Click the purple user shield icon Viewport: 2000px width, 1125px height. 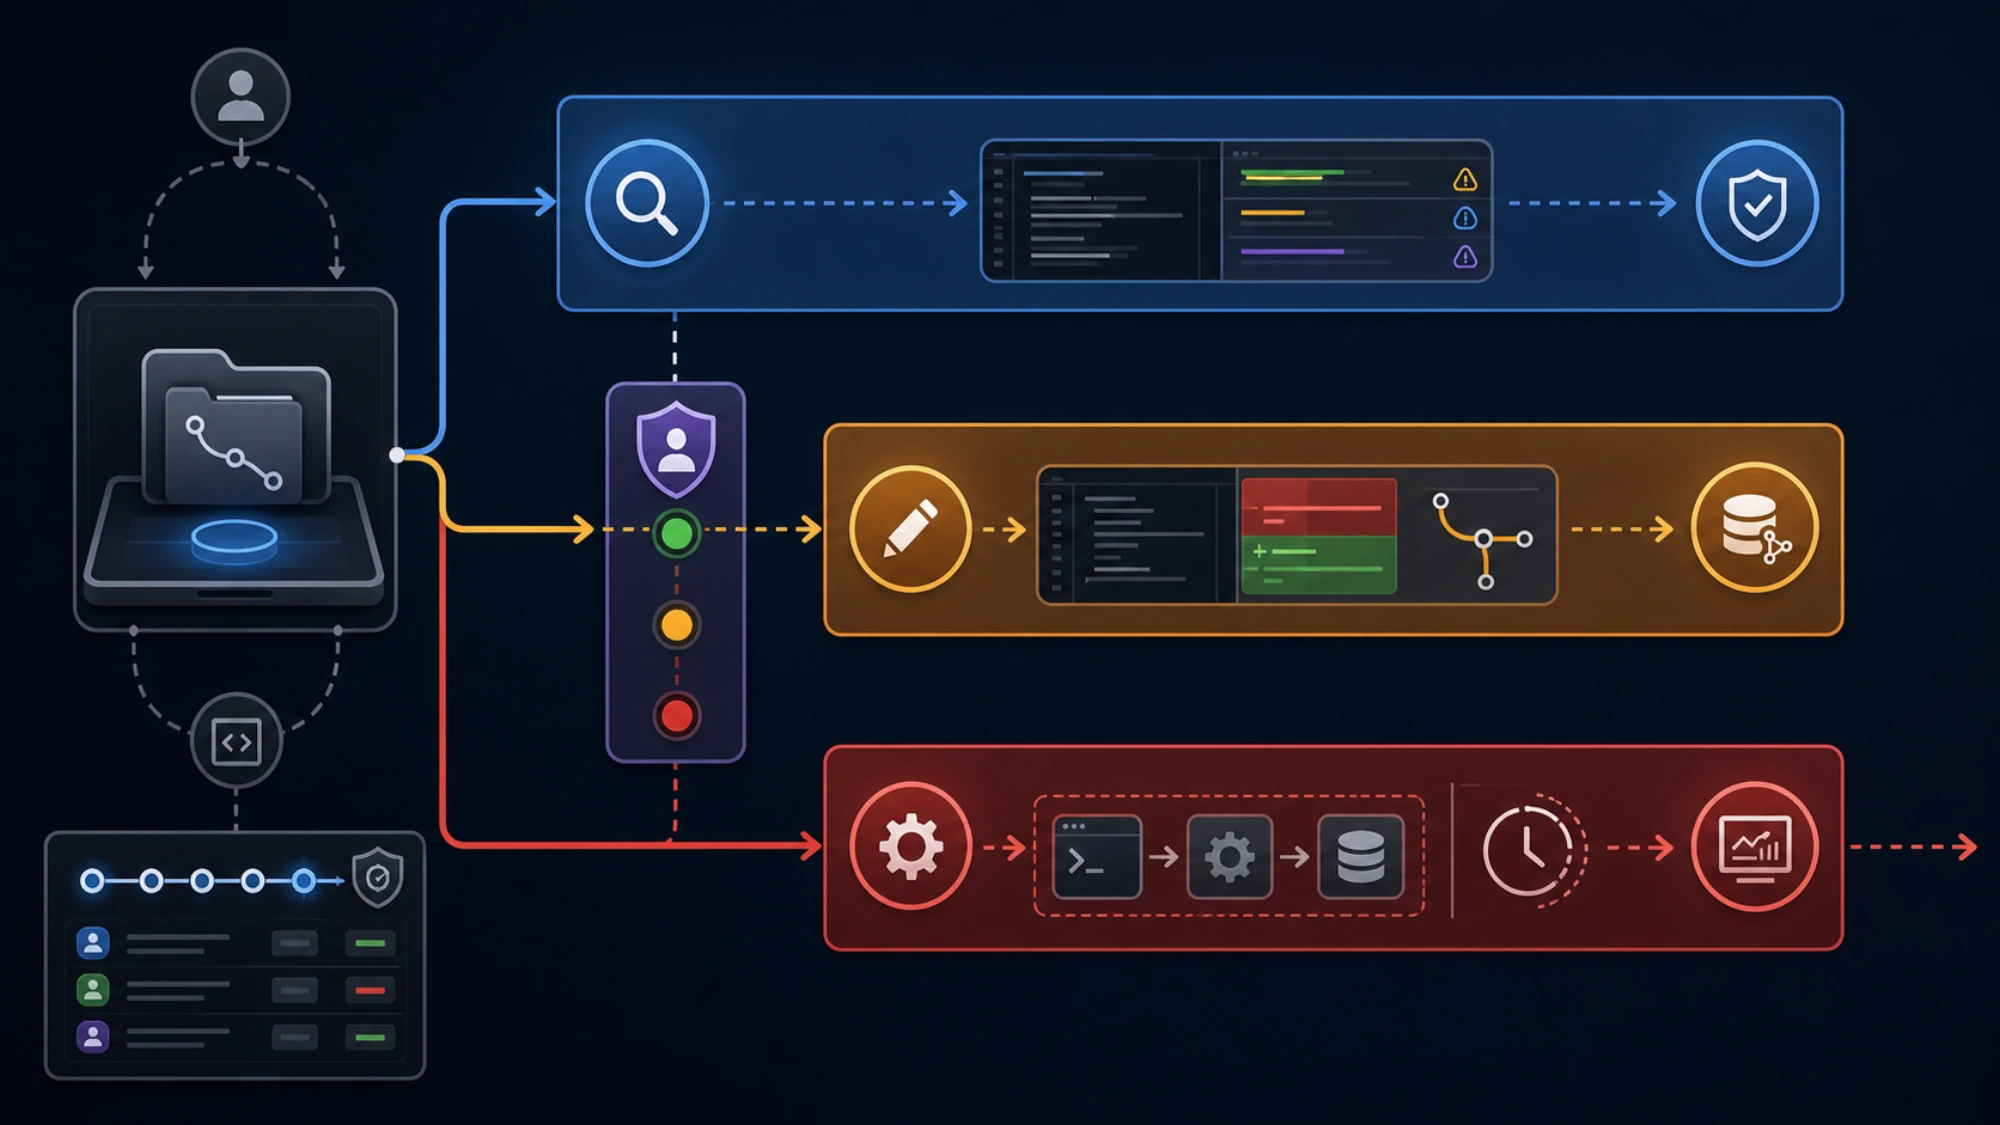[x=676, y=450]
